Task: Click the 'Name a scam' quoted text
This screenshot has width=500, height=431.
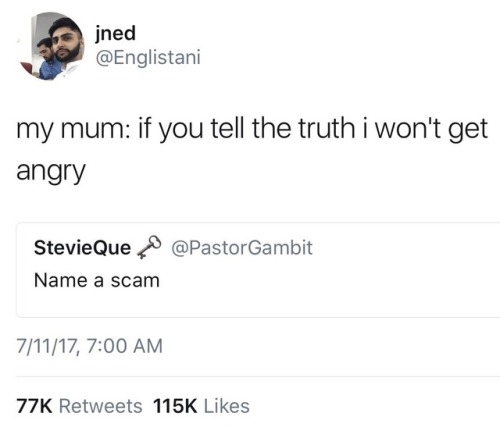Action: click(x=97, y=280)
